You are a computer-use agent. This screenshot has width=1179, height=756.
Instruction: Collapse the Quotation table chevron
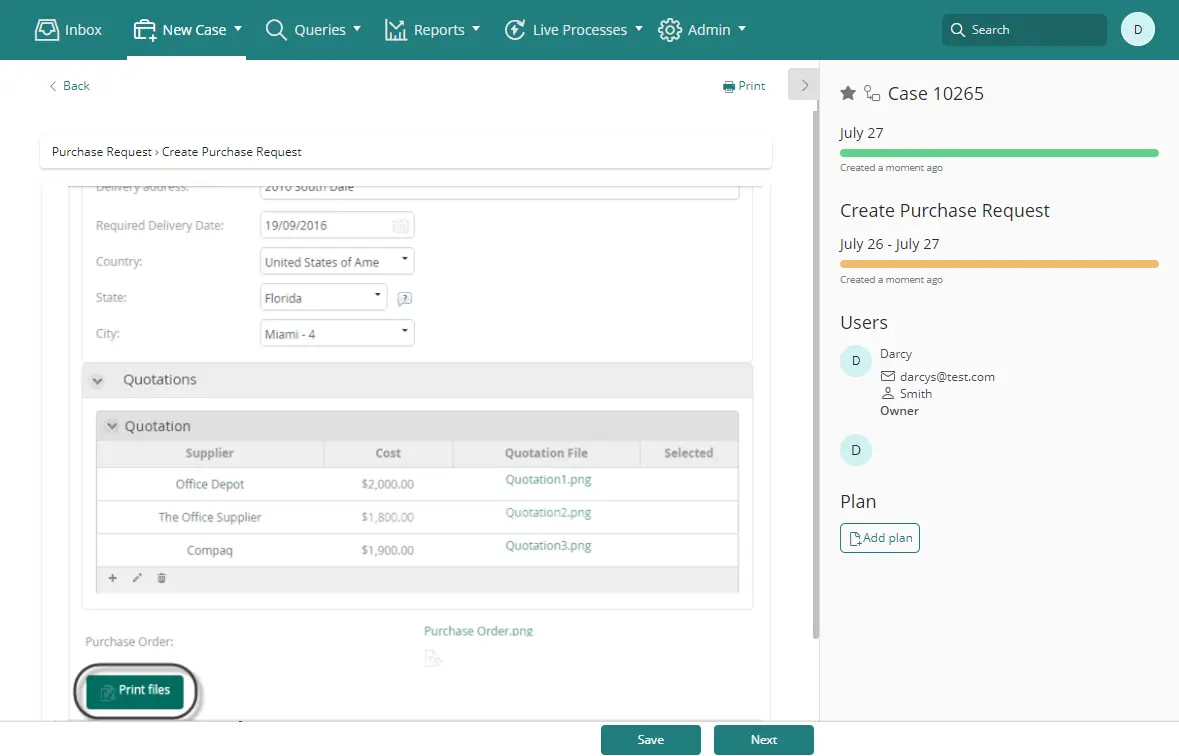[x=112, y=427]
